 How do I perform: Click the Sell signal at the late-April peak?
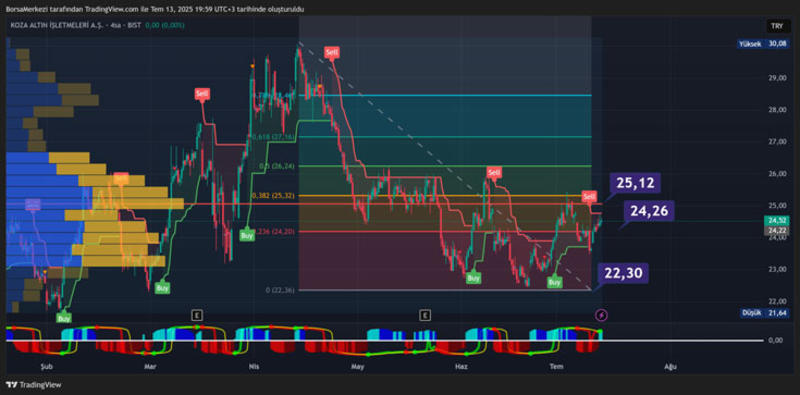(332, 52)
